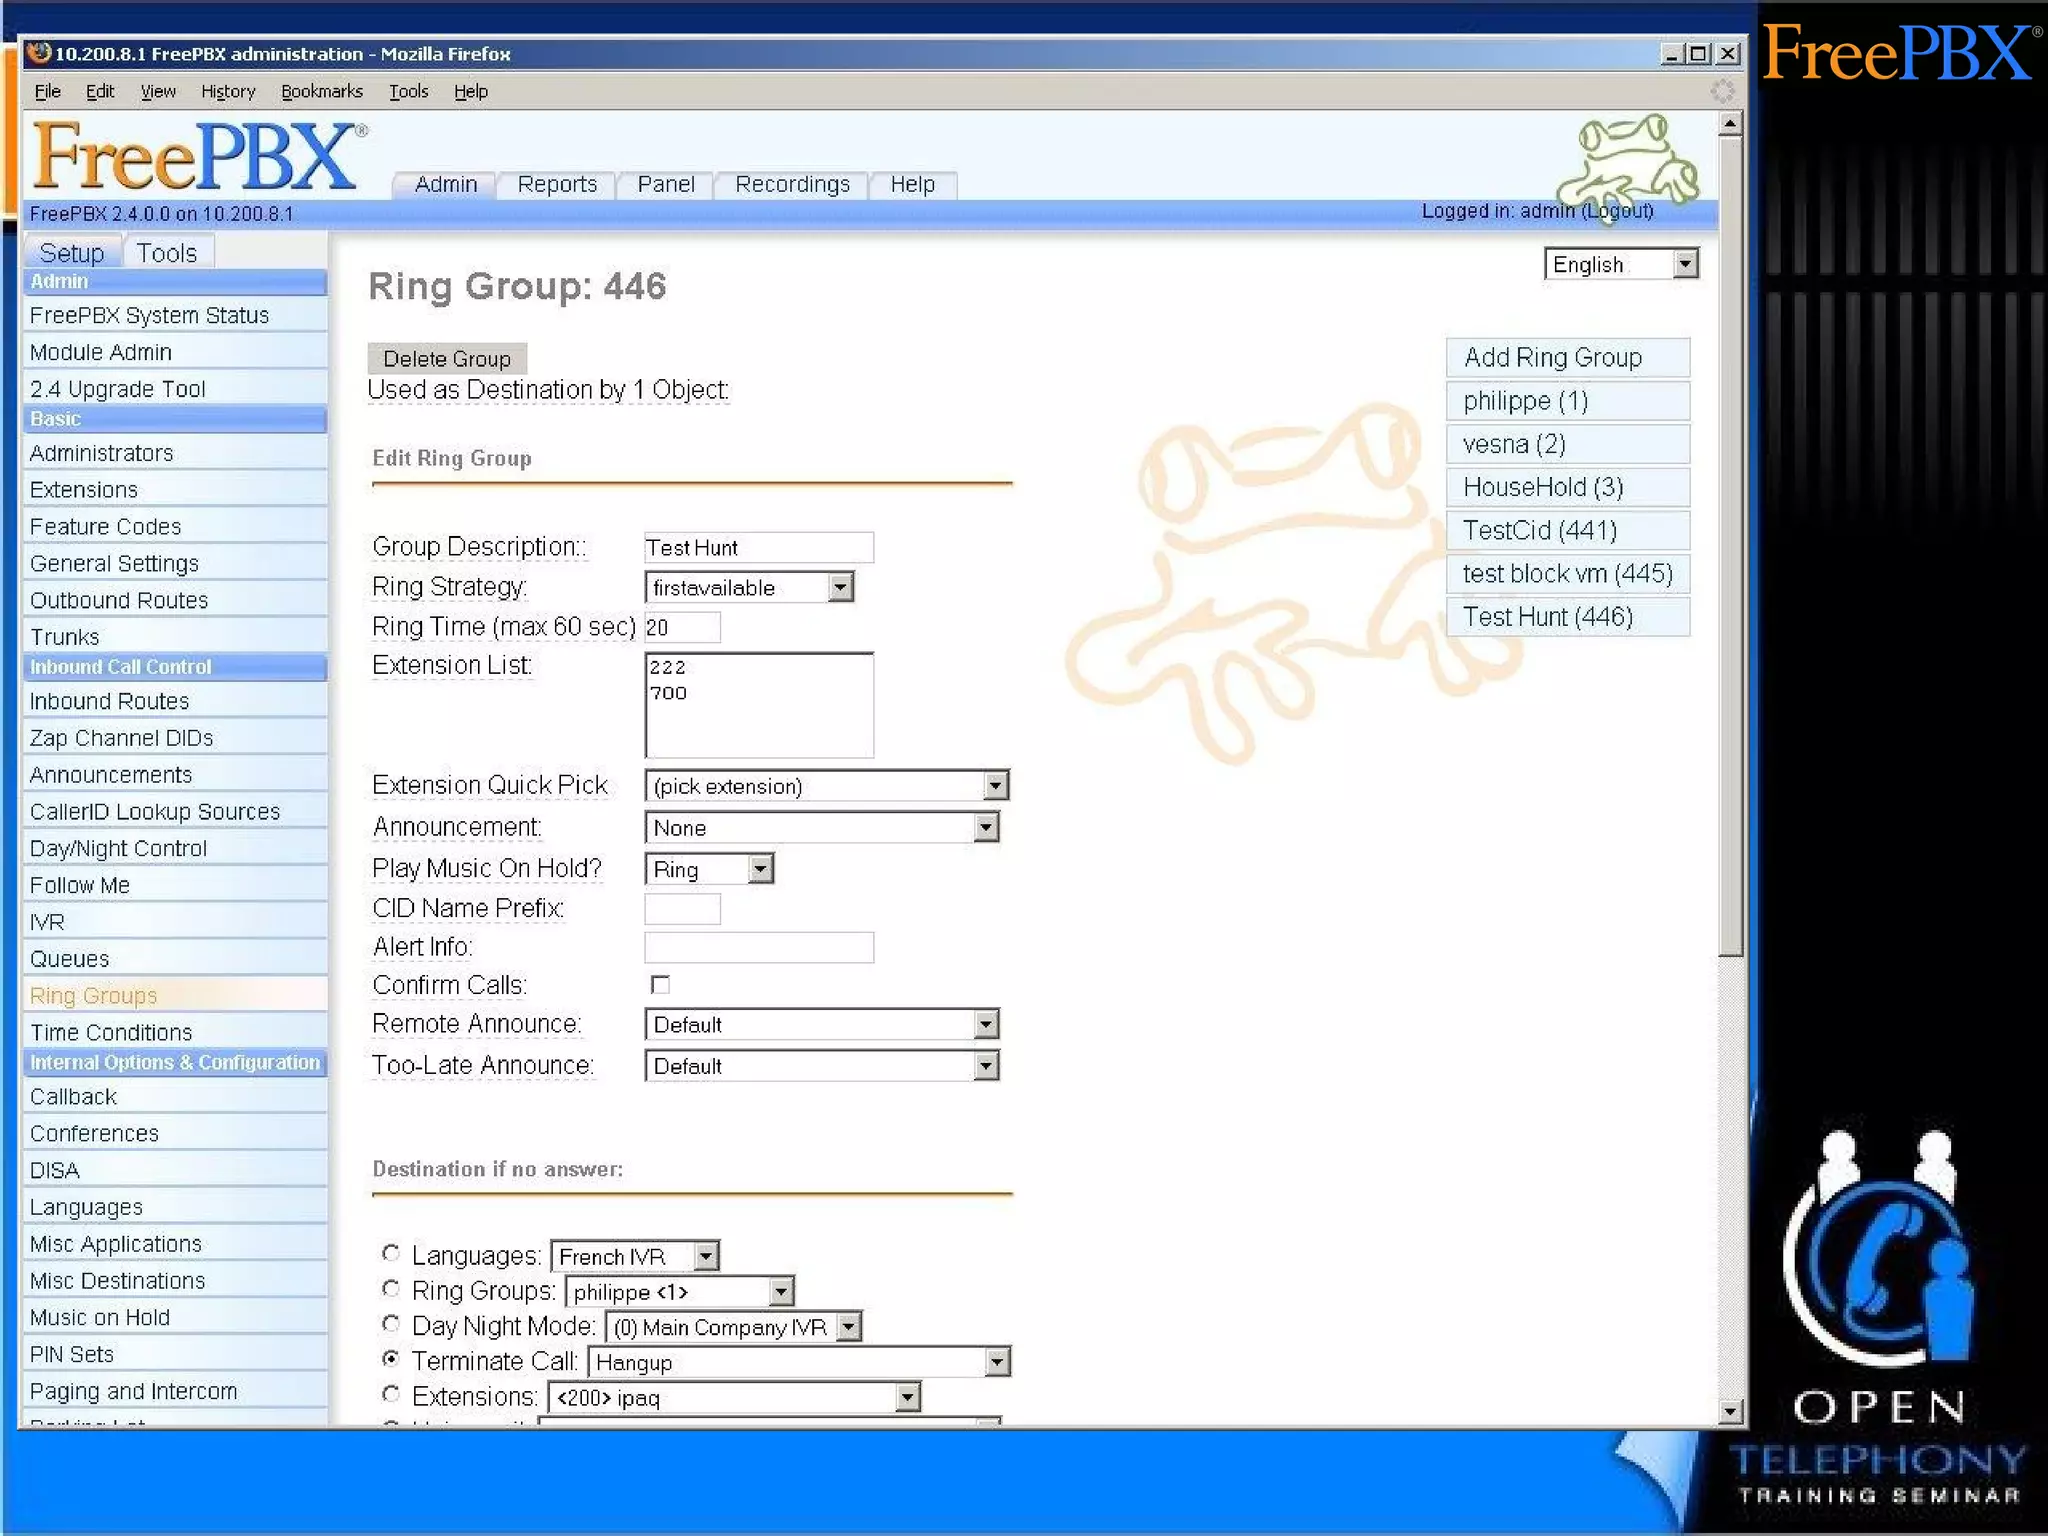Click into the Alert Info text field
This screenshot has height=1536, width=2048.
(758, 948)
